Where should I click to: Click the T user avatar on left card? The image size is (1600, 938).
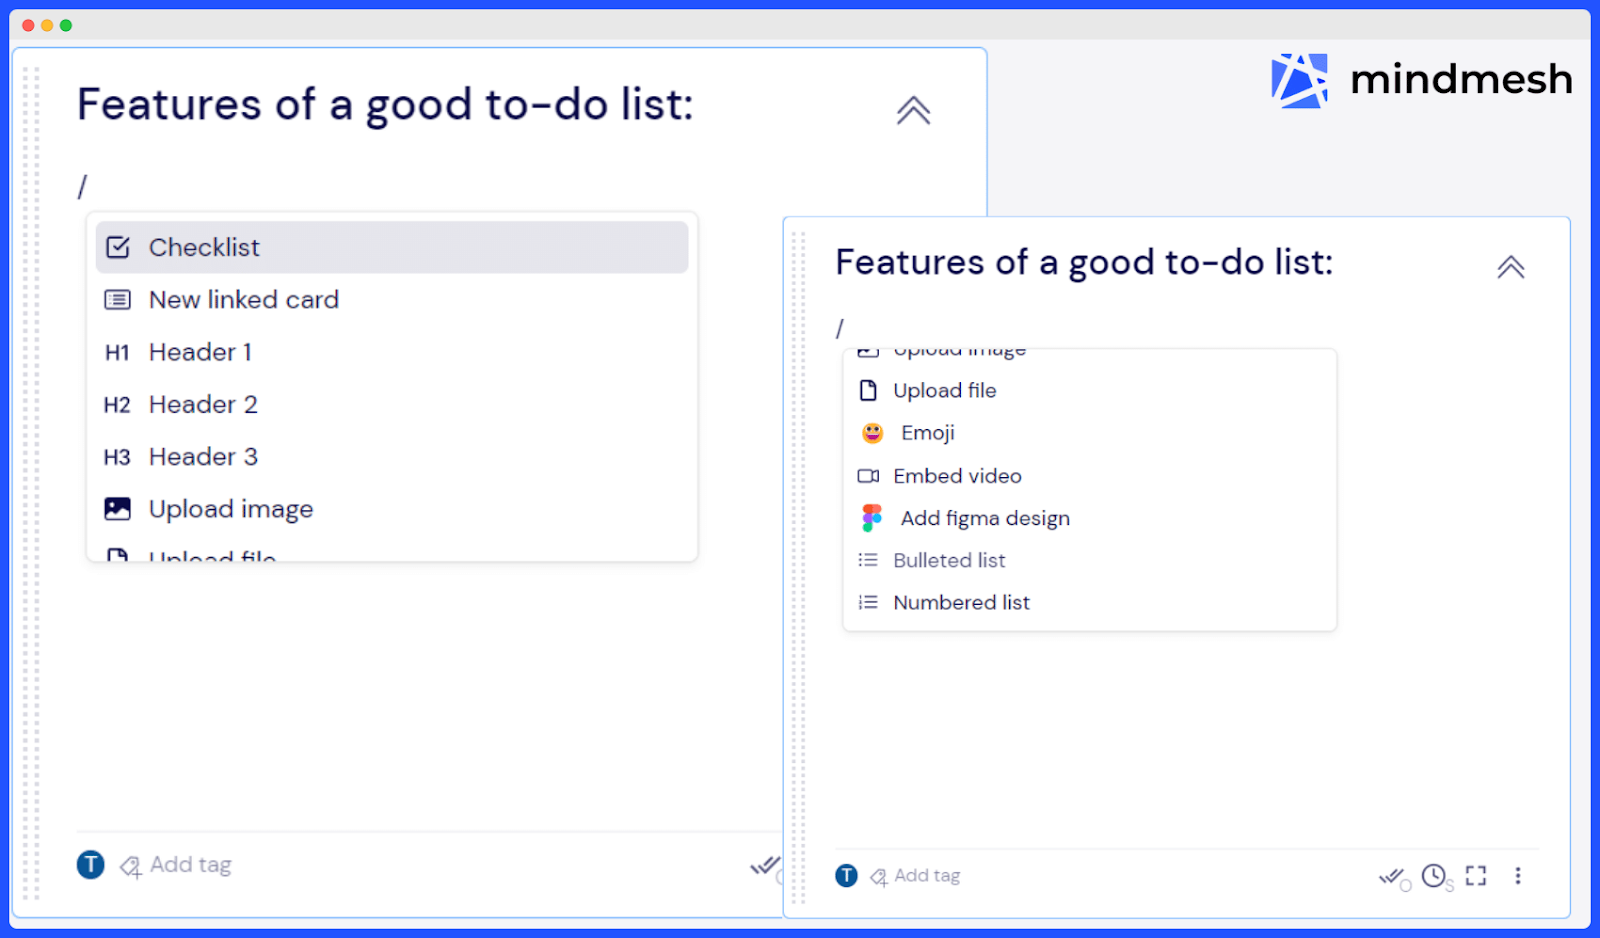click(x=91, y=865)
